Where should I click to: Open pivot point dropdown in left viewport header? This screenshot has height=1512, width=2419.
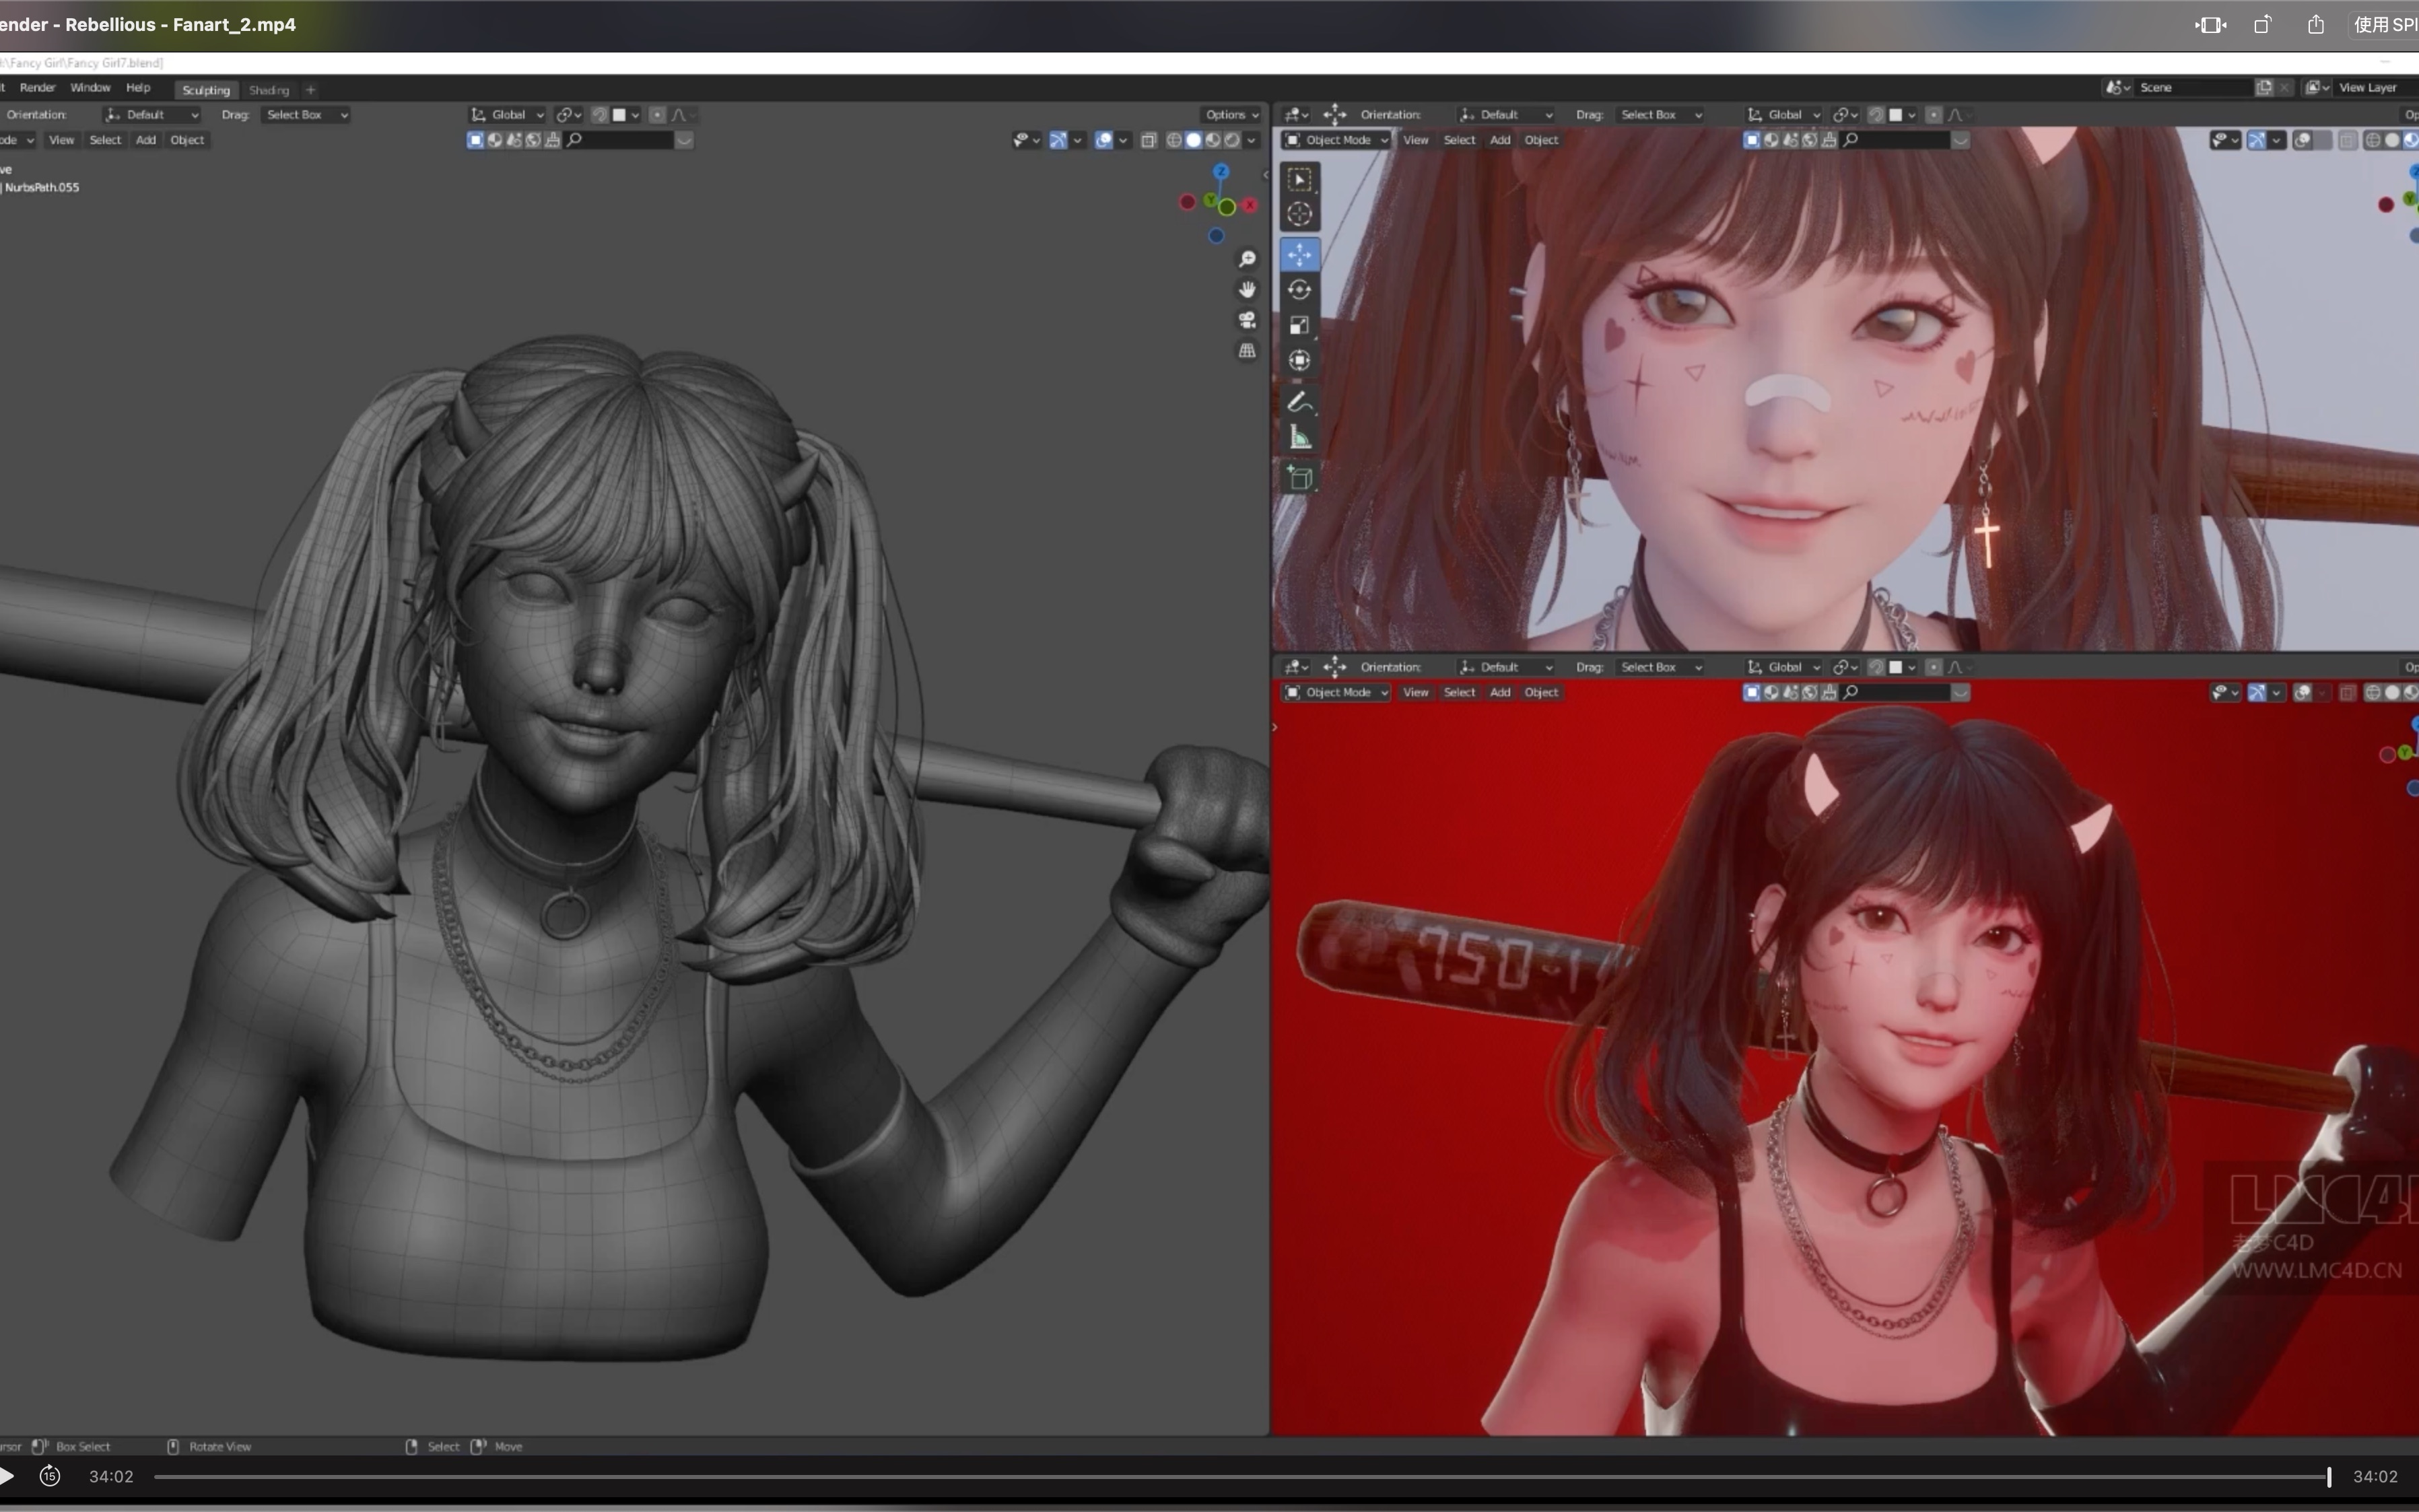569,115
